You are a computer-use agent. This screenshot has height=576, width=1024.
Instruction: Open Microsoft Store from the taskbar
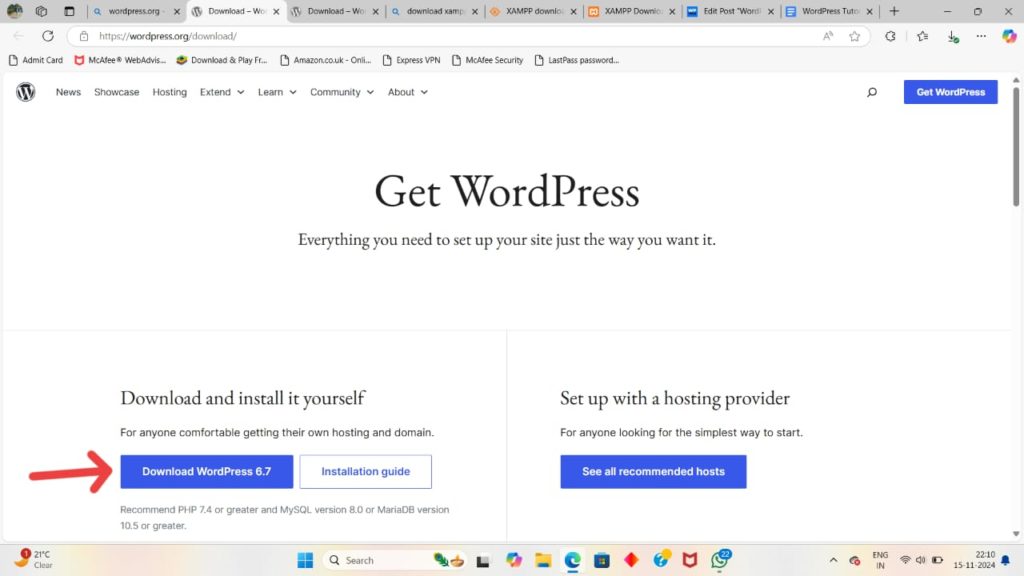click(601, 560)
